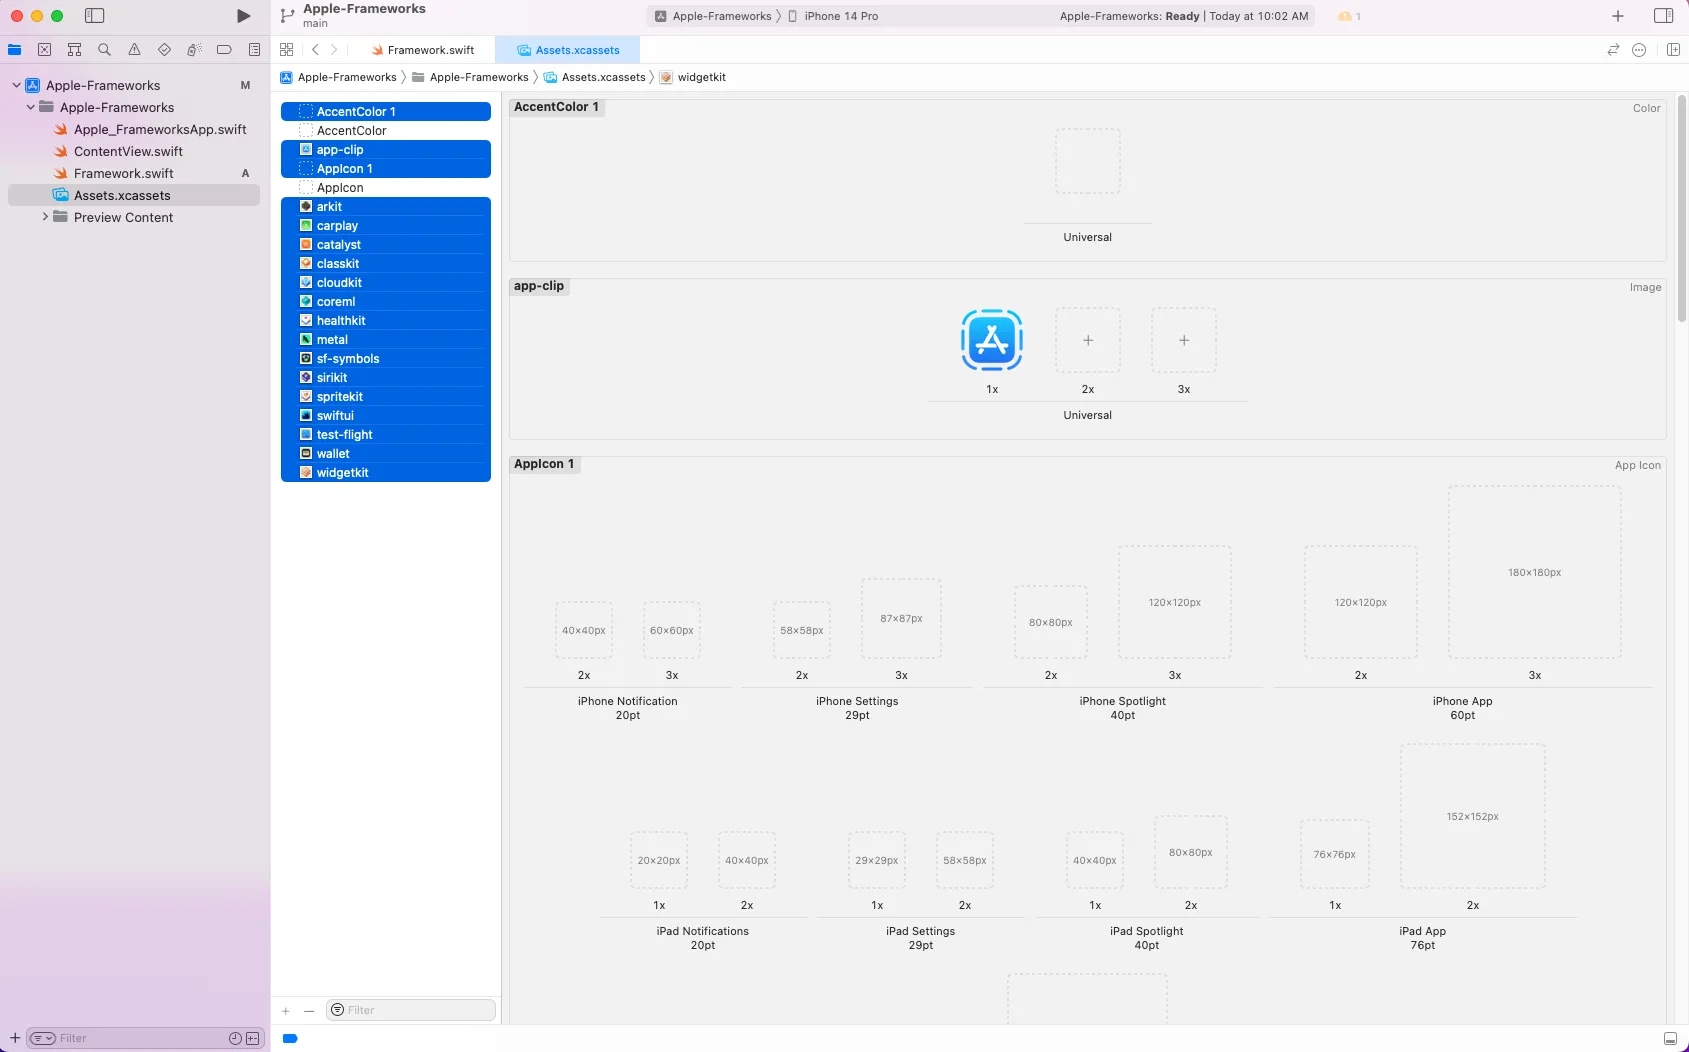Viewport: 1689px width, 1052px height.
Task: Select the AccentColor asset
Action: pyautogui.click(x=386, y=131)
